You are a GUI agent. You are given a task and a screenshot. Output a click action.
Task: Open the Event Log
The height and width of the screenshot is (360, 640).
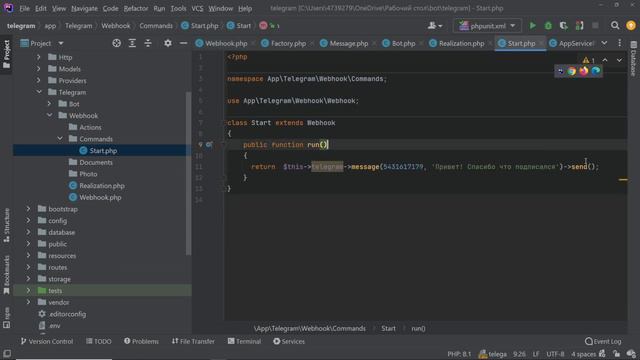point(603,341)
